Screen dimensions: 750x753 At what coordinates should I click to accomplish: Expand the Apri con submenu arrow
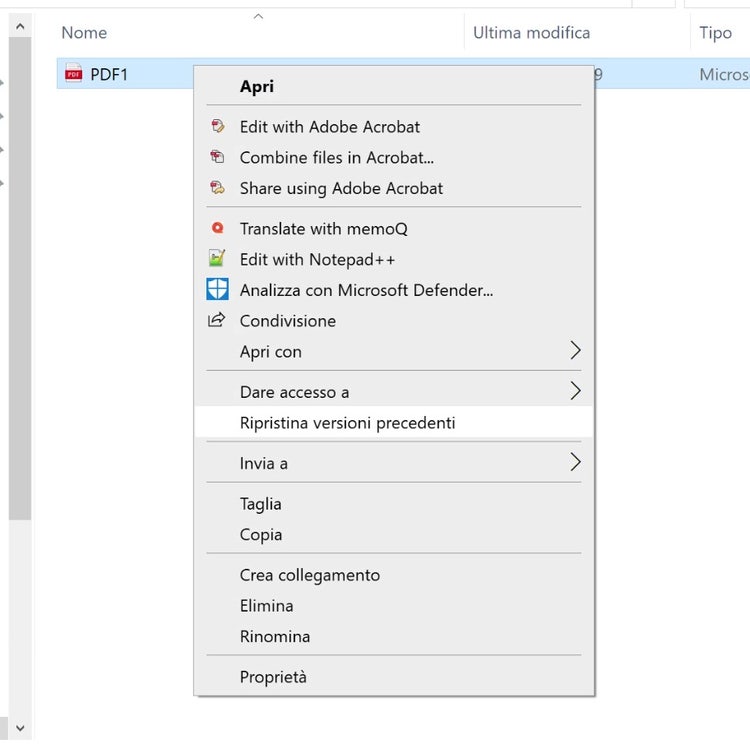click(575, 351)
